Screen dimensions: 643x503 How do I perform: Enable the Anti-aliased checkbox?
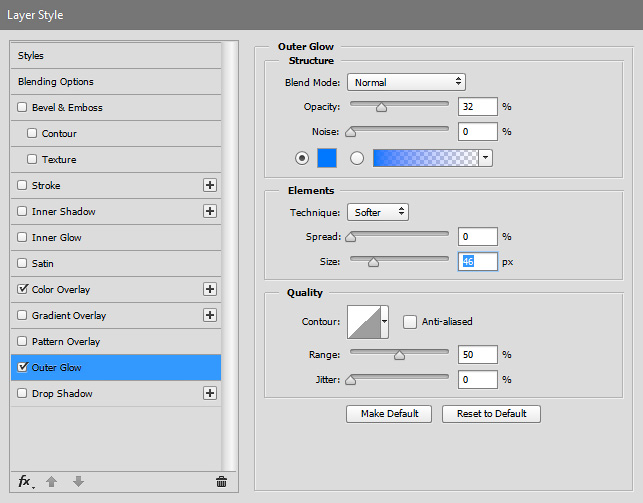pos(410,322)
